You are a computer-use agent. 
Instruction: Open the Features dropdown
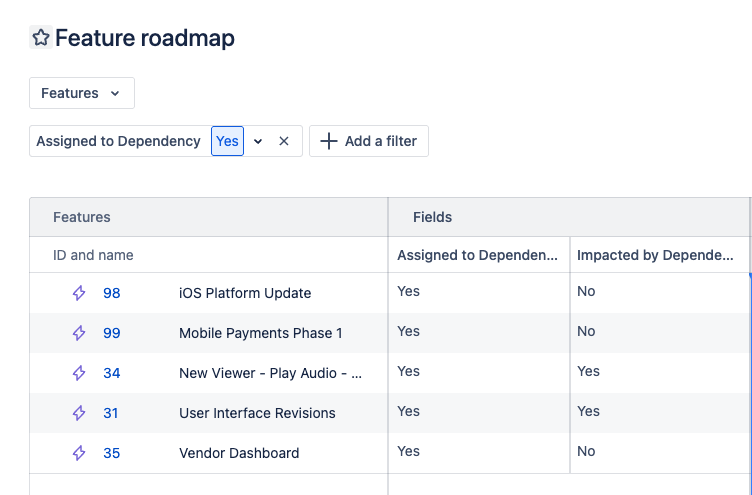pos(81,93)
